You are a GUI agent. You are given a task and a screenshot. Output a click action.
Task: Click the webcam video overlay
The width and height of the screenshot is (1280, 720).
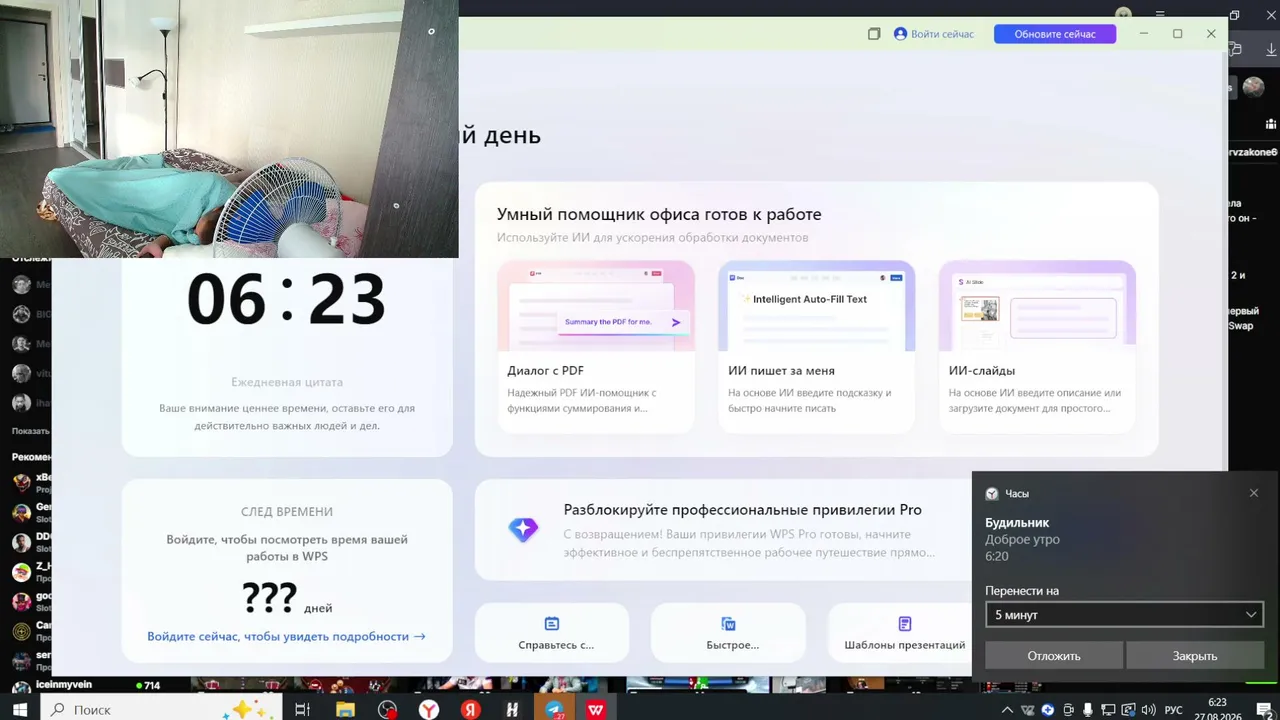[229, 129]
